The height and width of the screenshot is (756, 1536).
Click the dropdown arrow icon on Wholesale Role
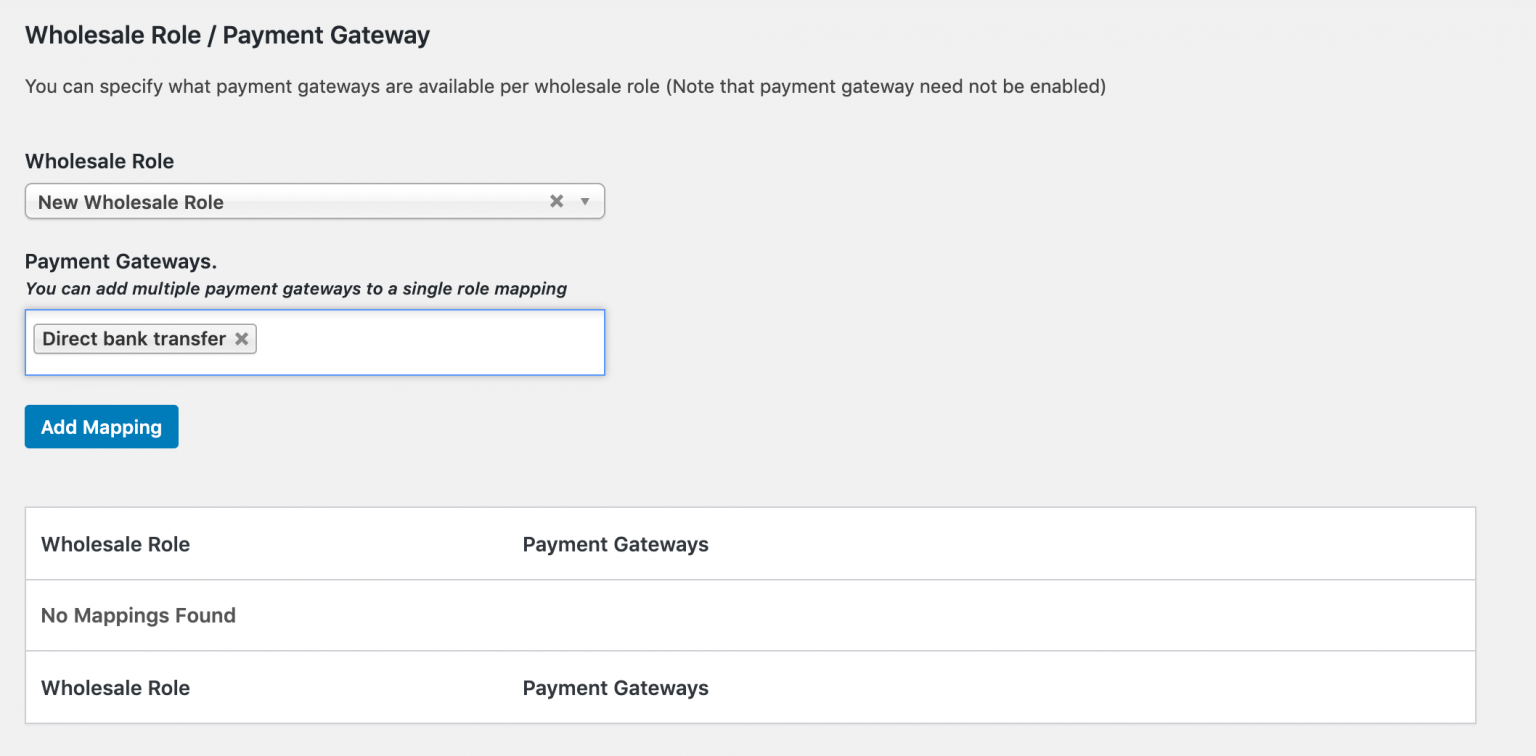(x=585, y=201)
